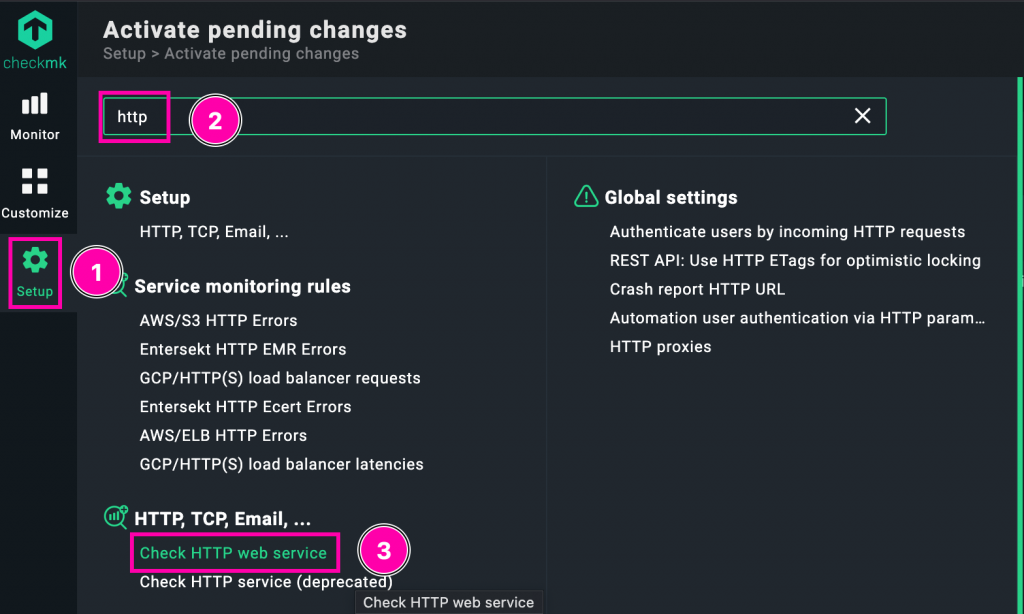Click the http search input field

pyautogui.click(x=500, y=116)
